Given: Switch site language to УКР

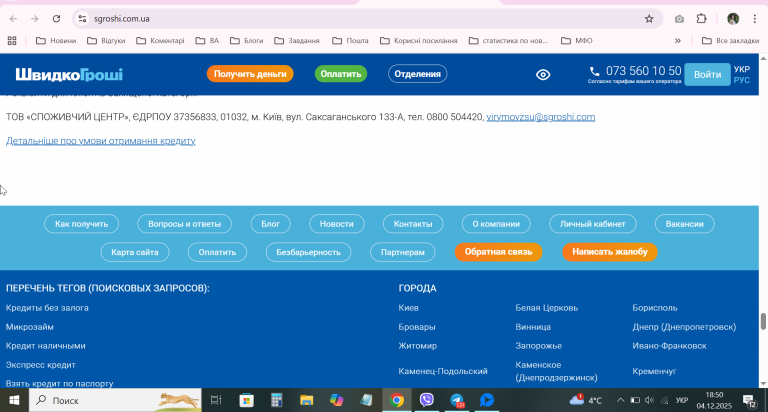Looking at the screenshot, I should 742,70.
